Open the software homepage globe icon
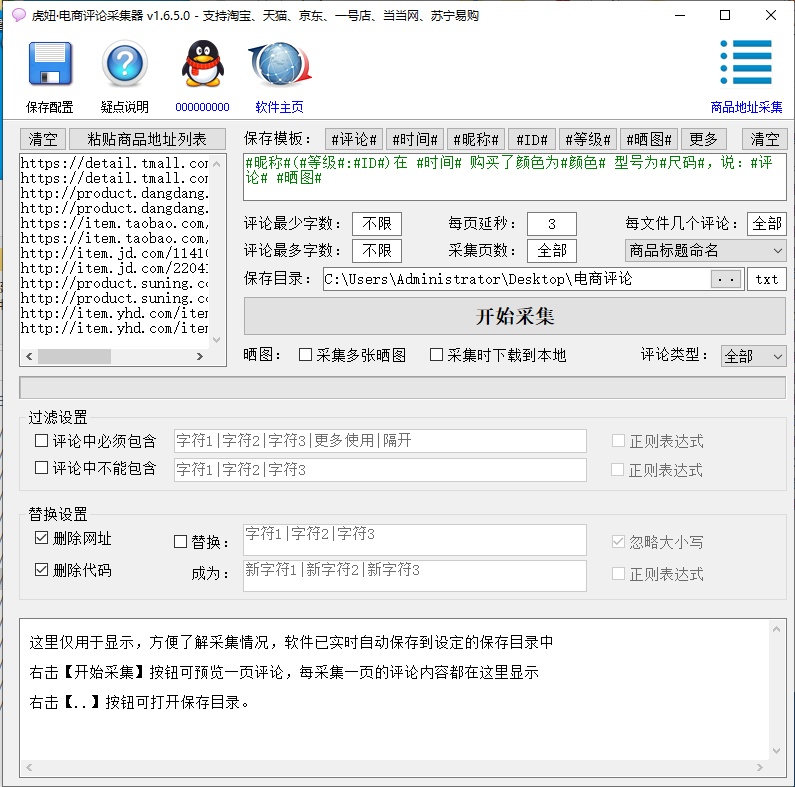Screen dimensions: 795x787 coord(279,66)
